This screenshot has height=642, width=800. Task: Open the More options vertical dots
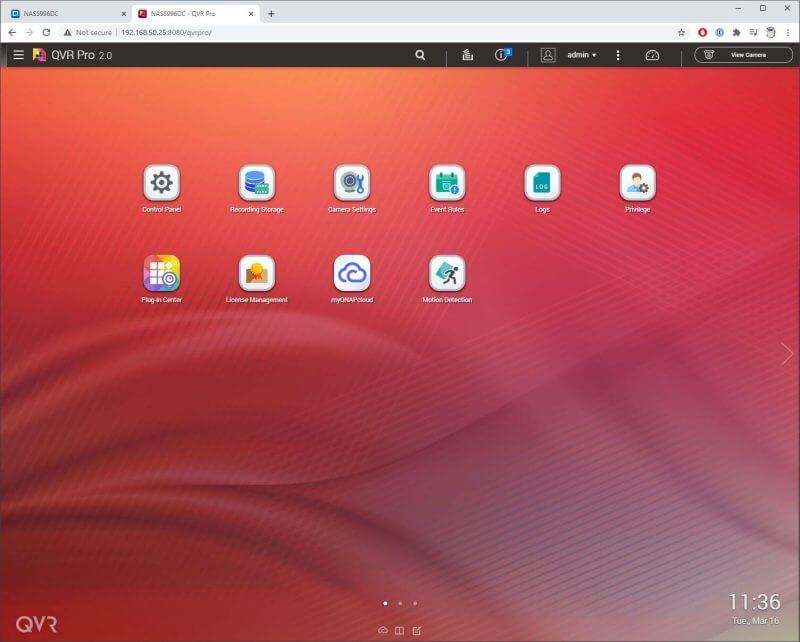pyautogui.click(x=618, y=55)
